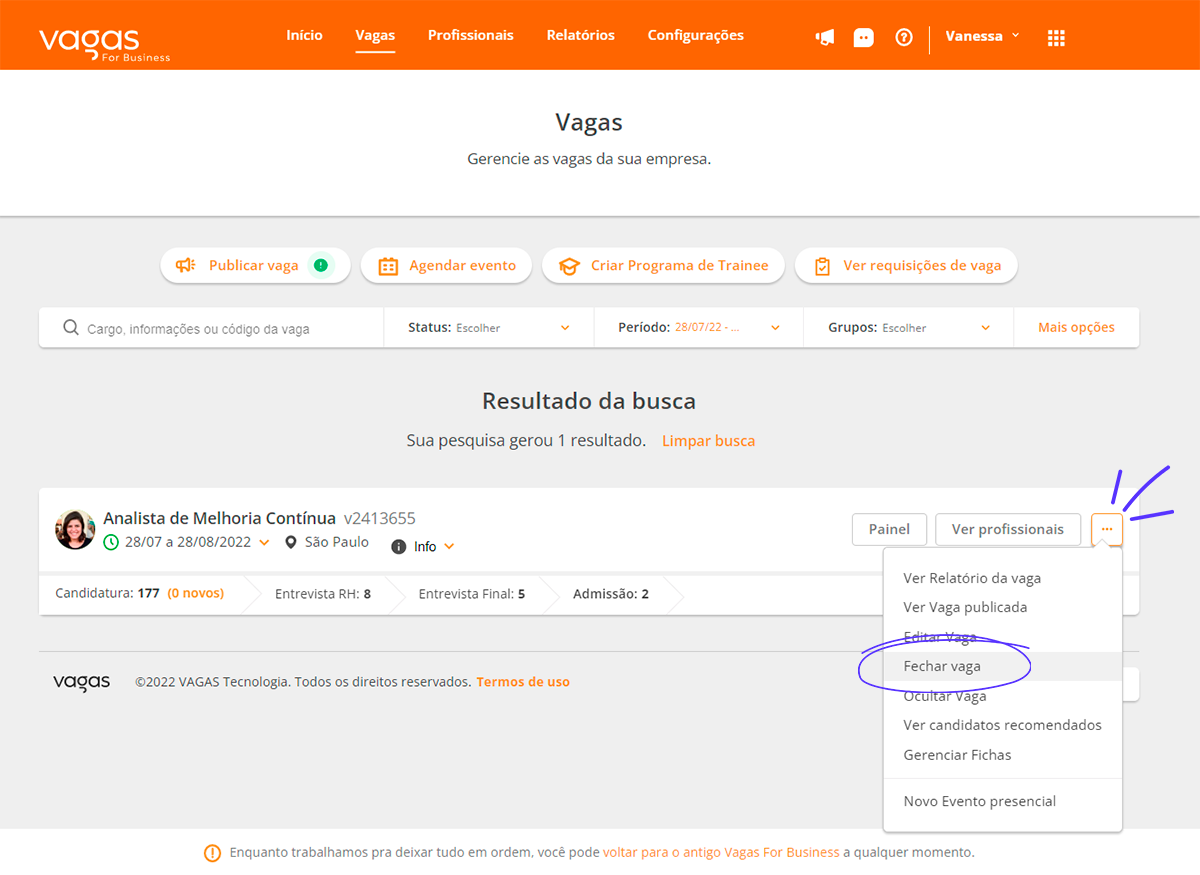Open the Período date range dropdown
Viewport: 1200px width, 875px height.
699,327
